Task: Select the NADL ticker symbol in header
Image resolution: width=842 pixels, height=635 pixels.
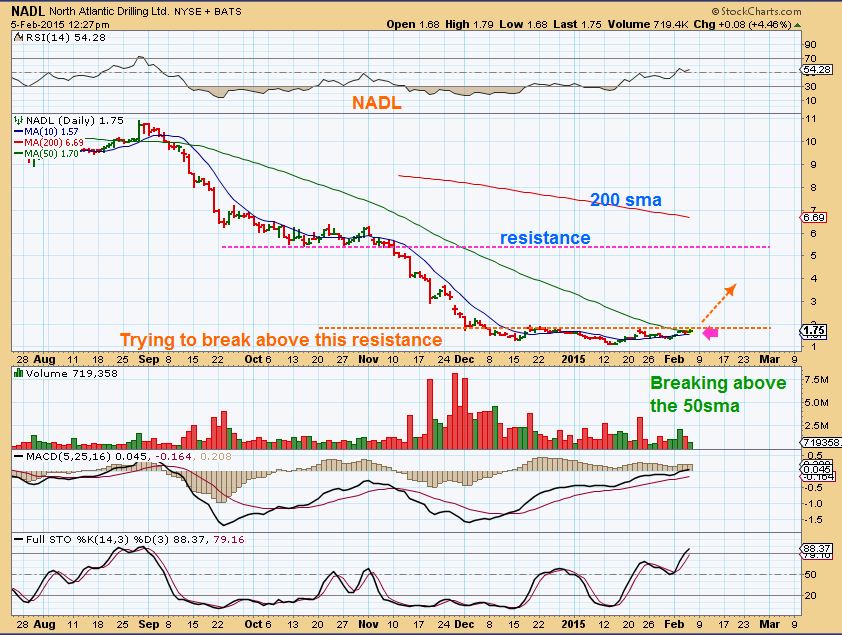Action: click(29, 11)
